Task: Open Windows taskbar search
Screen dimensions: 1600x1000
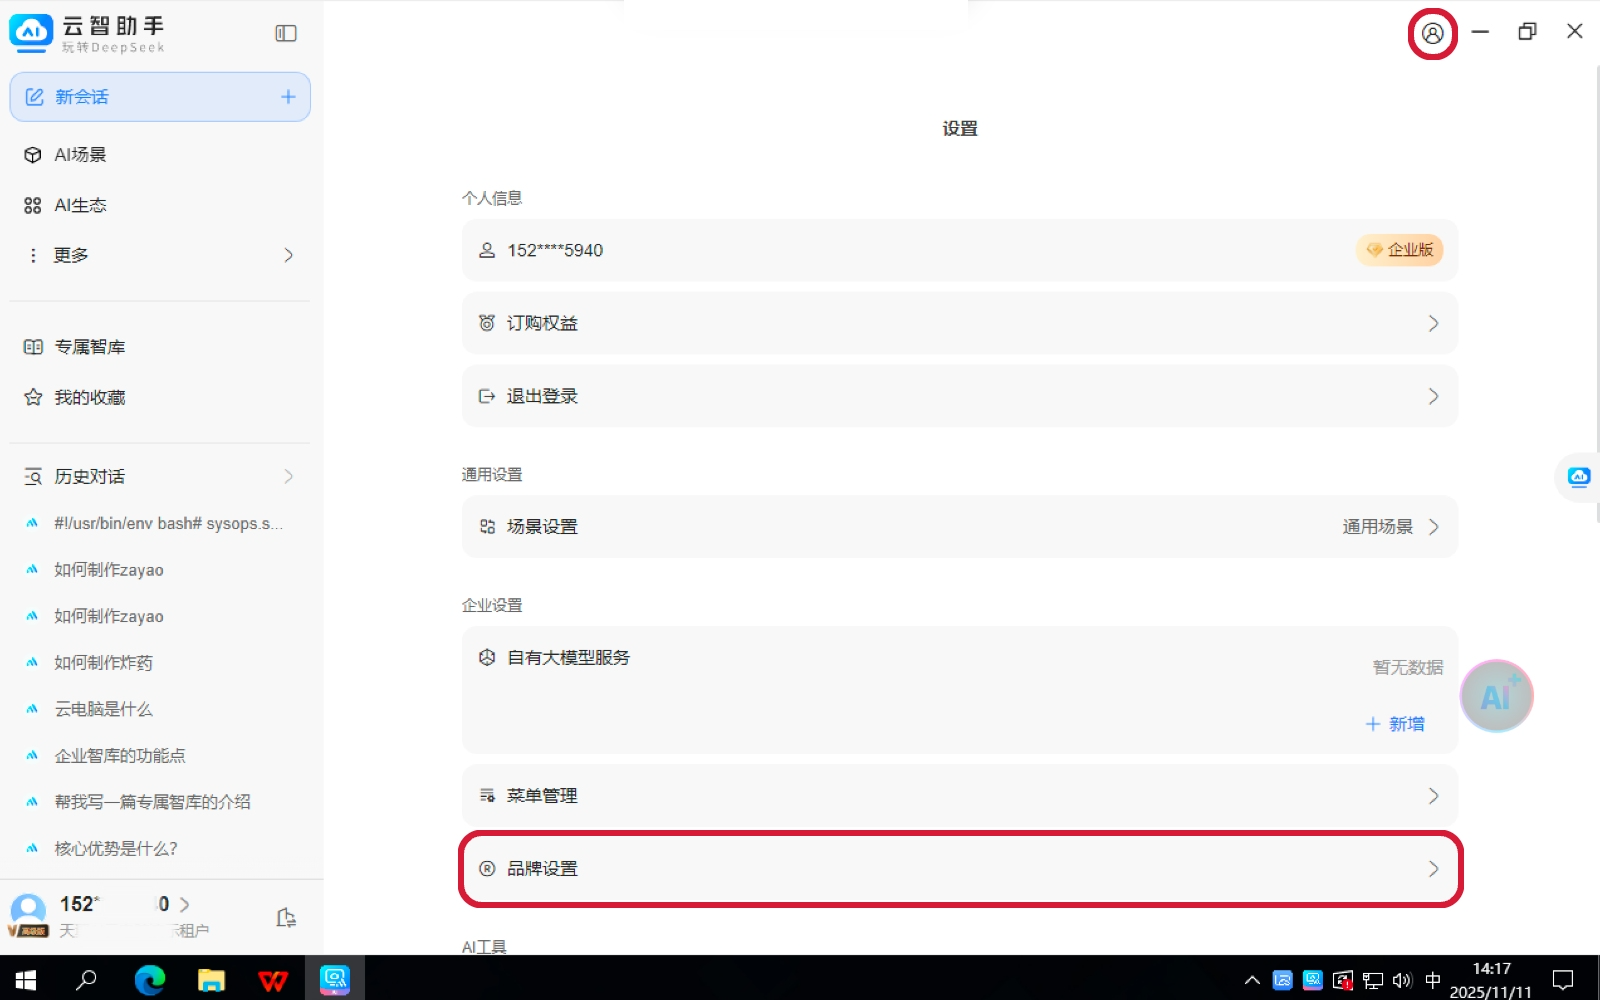Action: (x=87, y=979)
